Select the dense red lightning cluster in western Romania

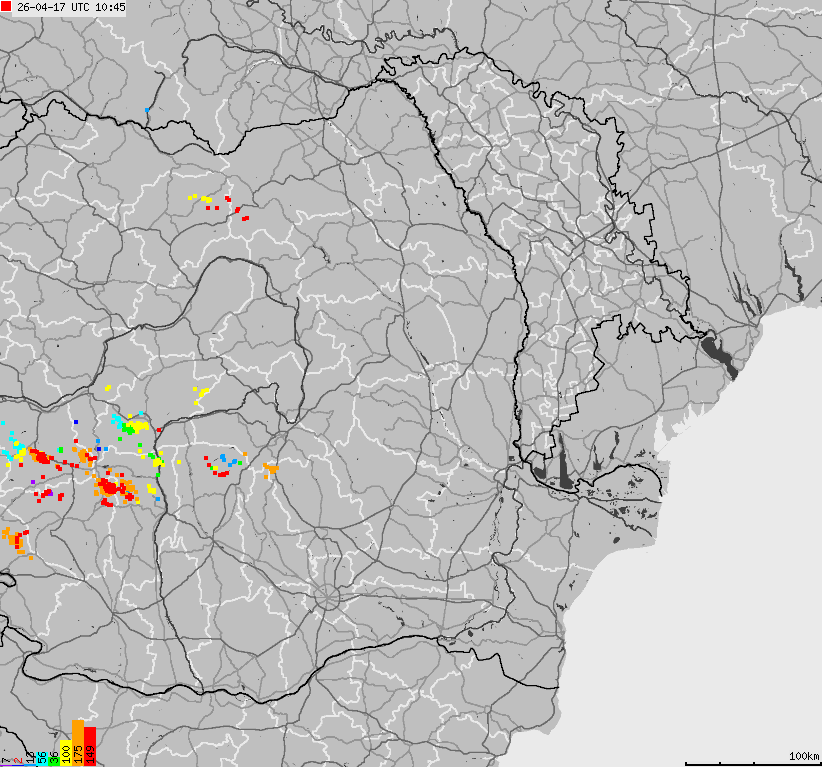pos(110,488)
